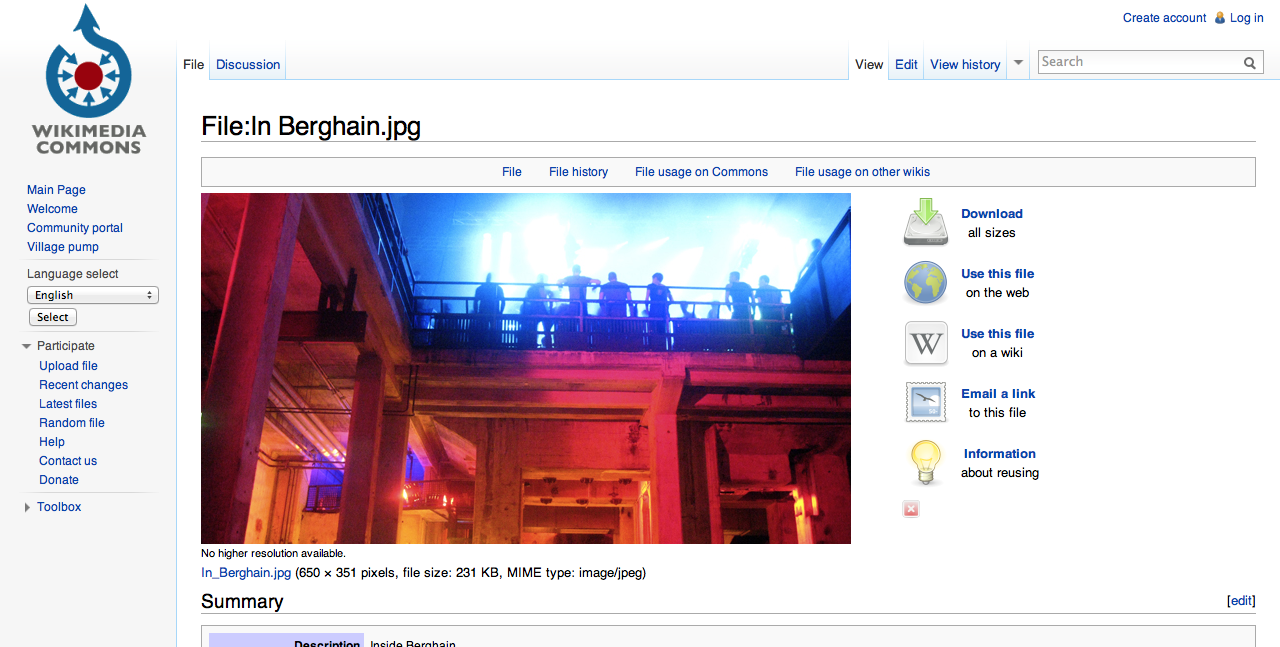
Task: Jump to File usage on Commons
Action: tap(701, 172)
